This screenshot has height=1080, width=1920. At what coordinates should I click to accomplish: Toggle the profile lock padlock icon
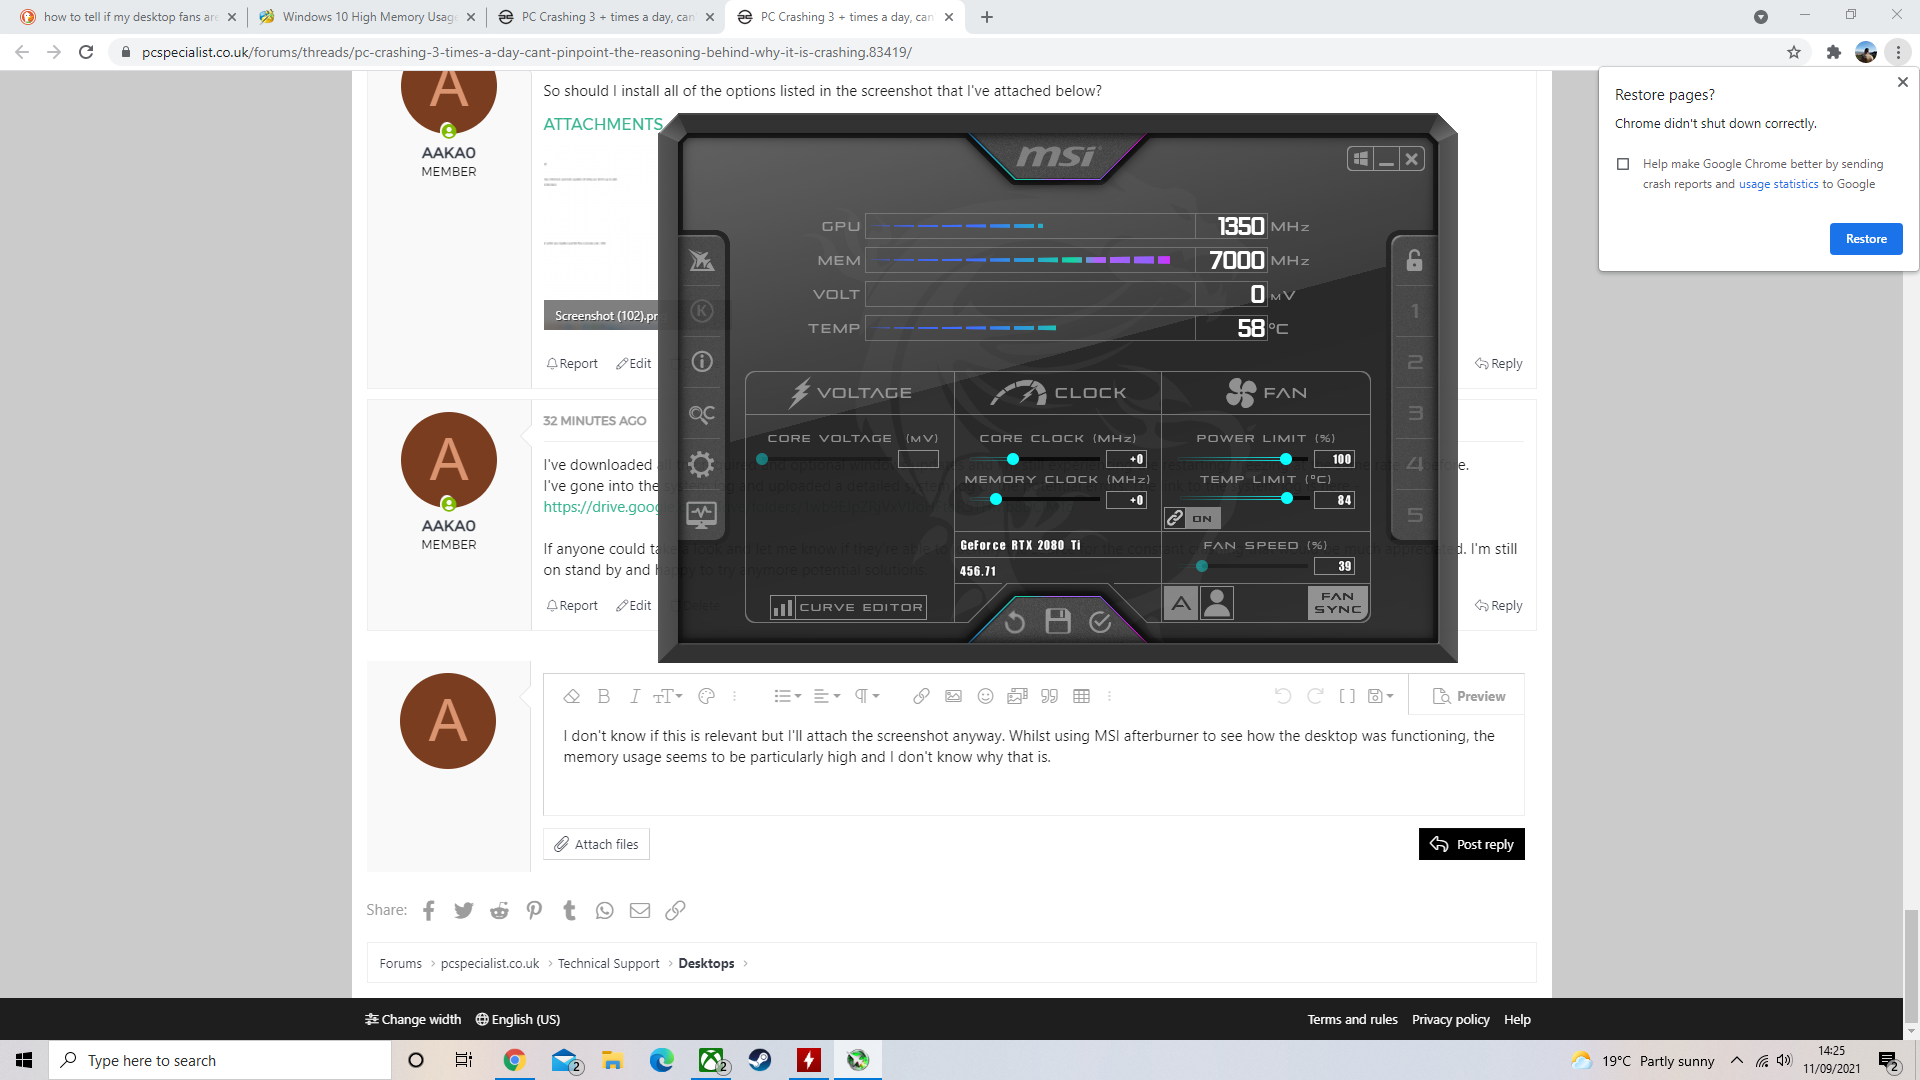tap(1414, 260)
